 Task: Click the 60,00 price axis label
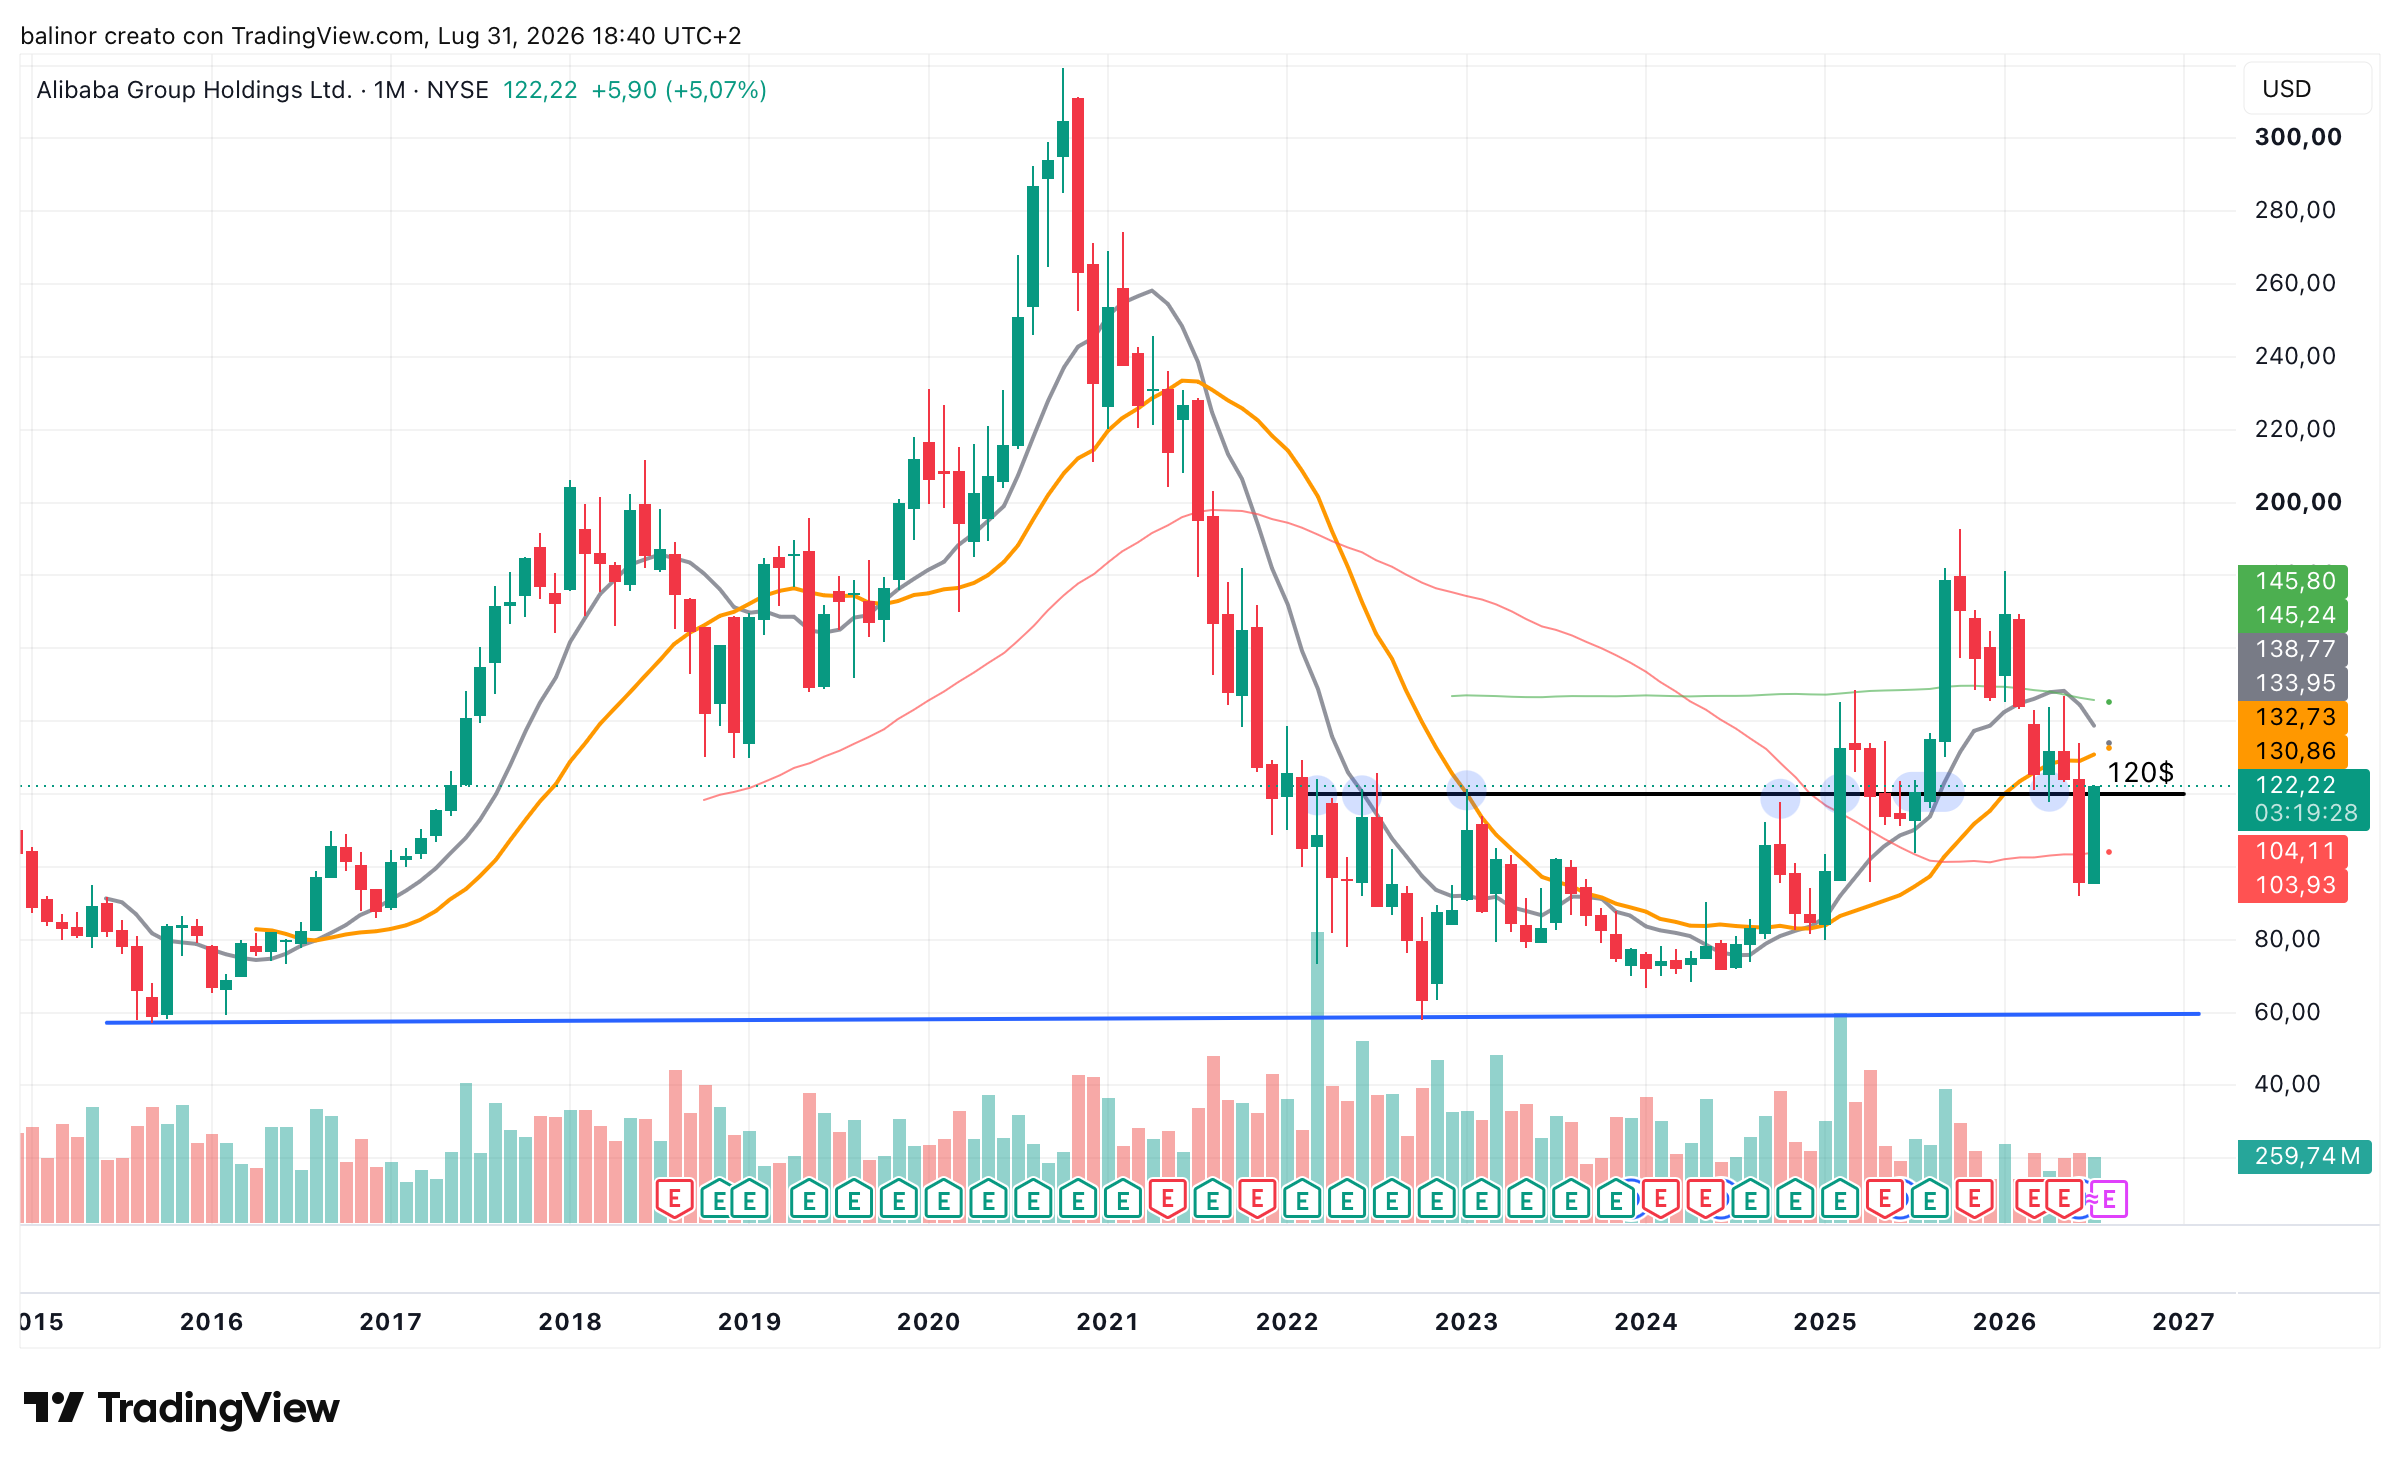(2287, 1012)
